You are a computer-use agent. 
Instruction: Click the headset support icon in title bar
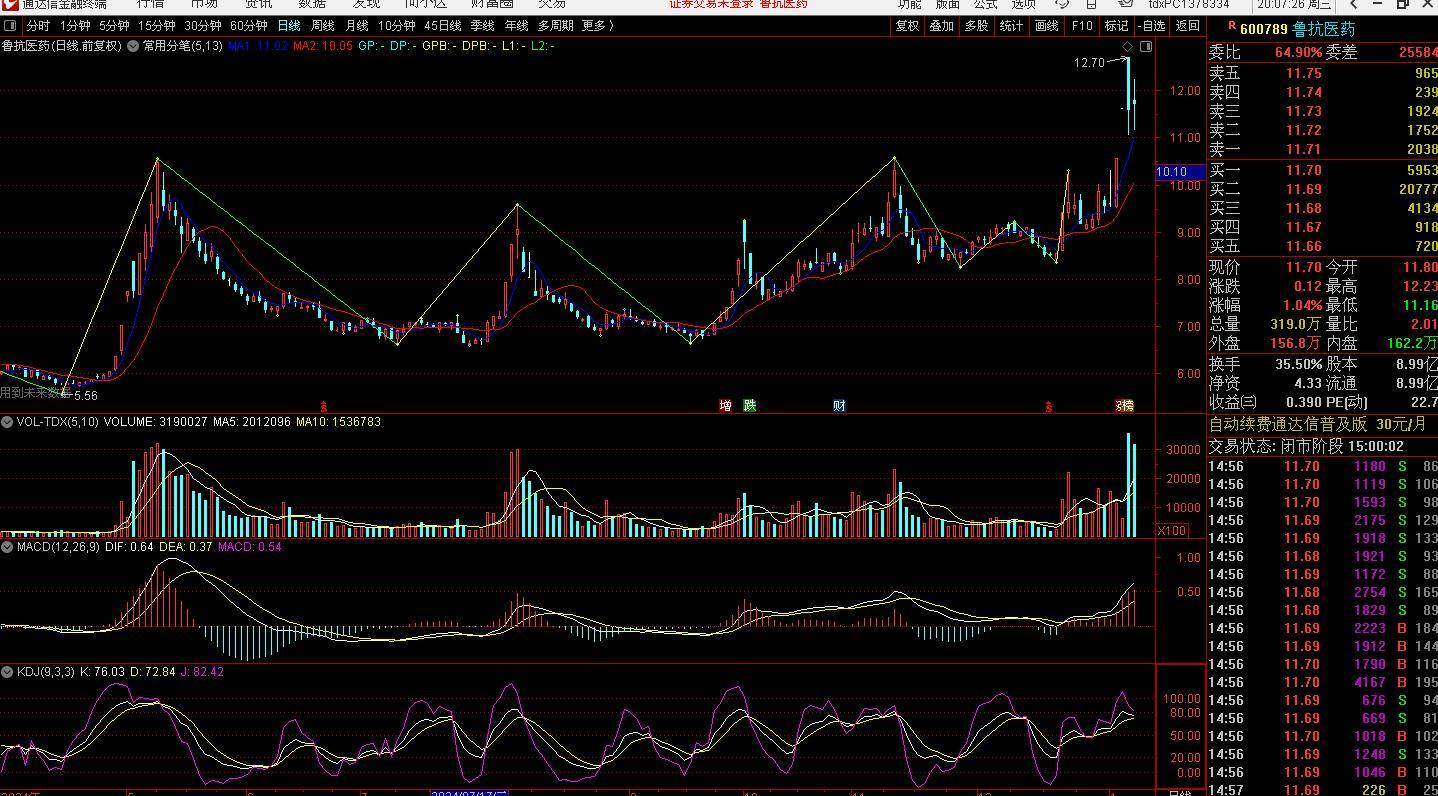click(1064, 5)
